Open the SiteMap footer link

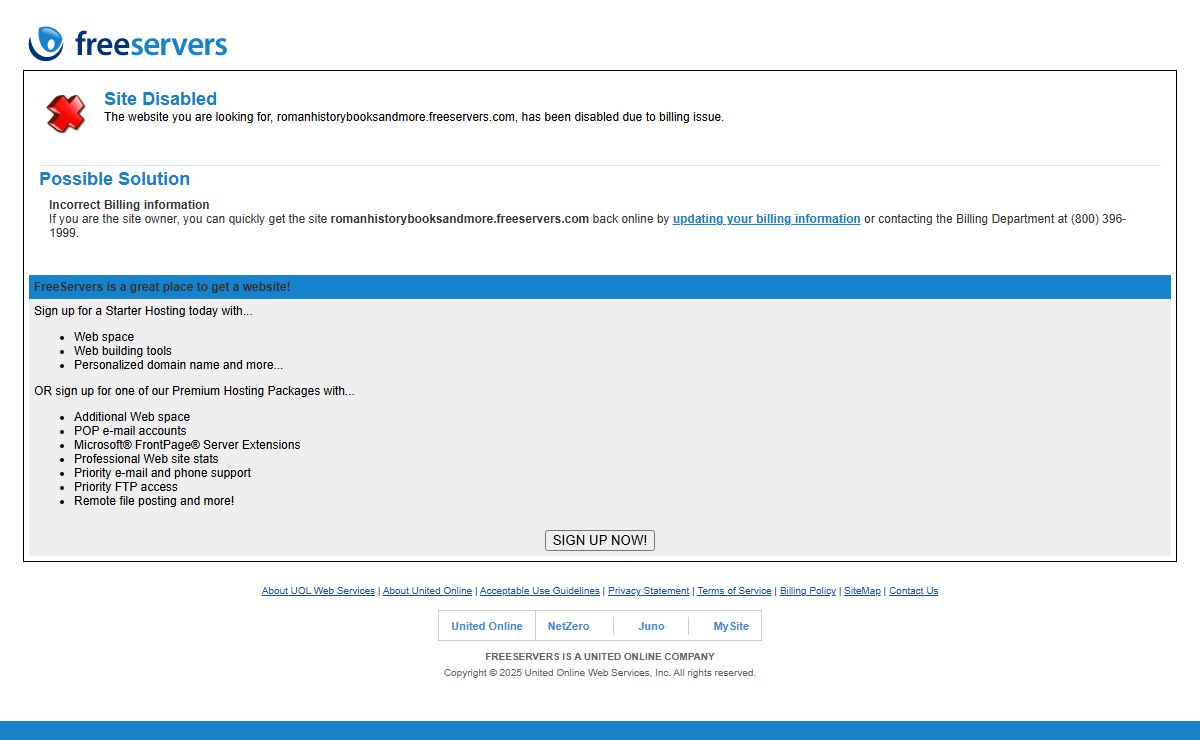point(862,591)
